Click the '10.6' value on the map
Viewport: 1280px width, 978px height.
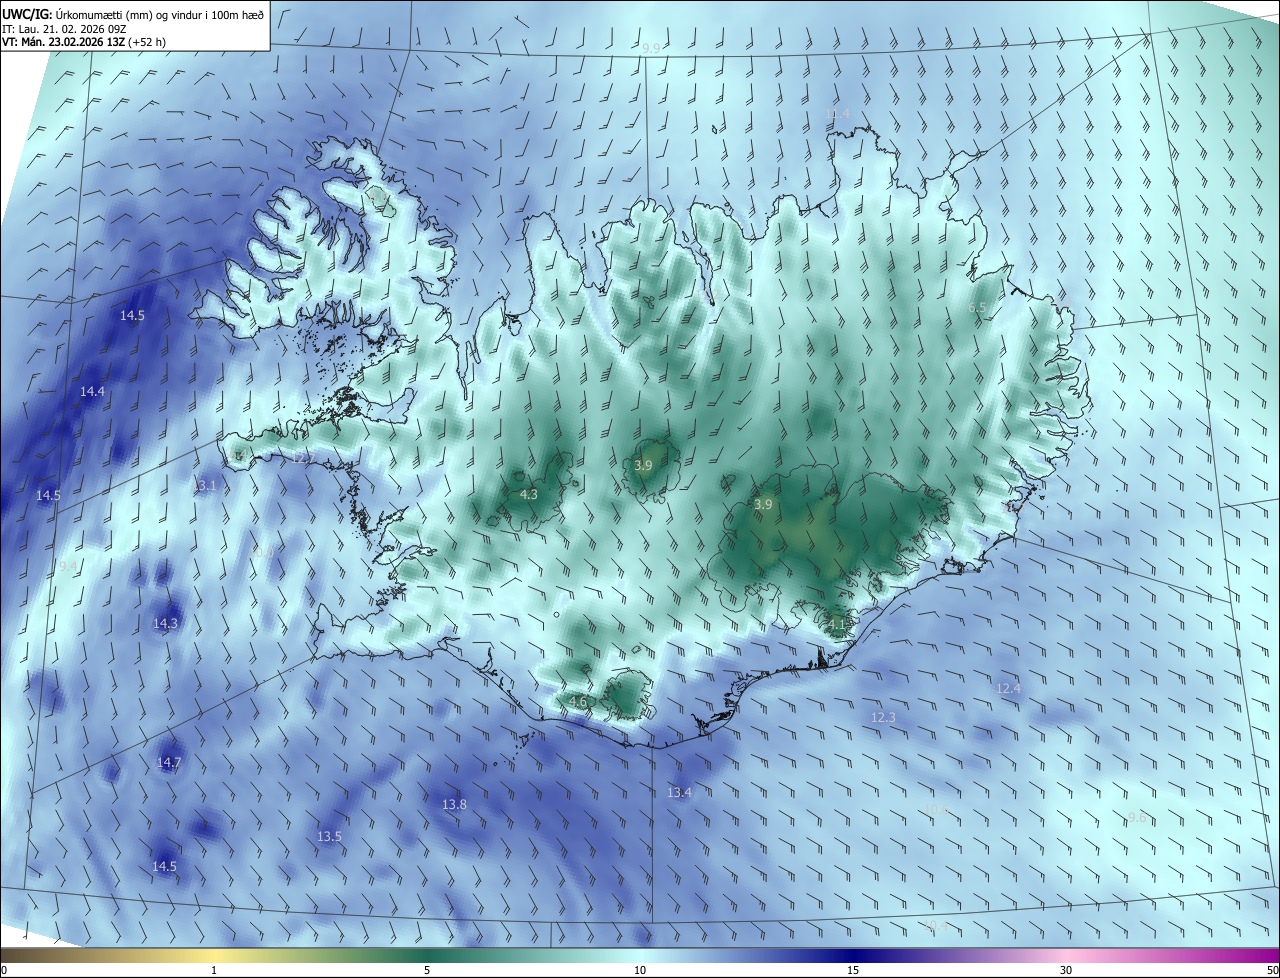click(935, 809)
